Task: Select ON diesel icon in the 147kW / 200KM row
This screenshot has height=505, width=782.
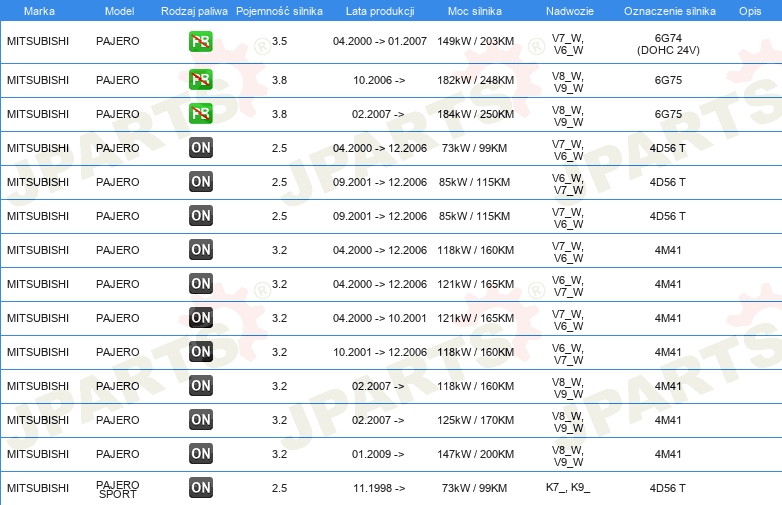Action: [x=200, y=453]
